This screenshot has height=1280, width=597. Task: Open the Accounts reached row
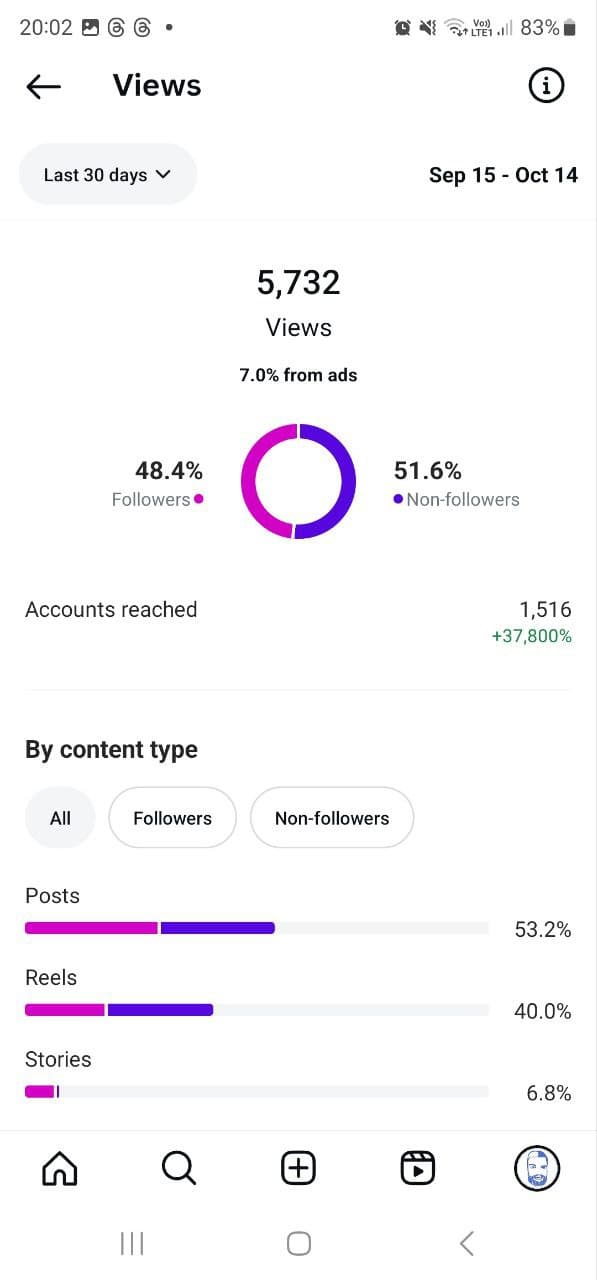298,622
